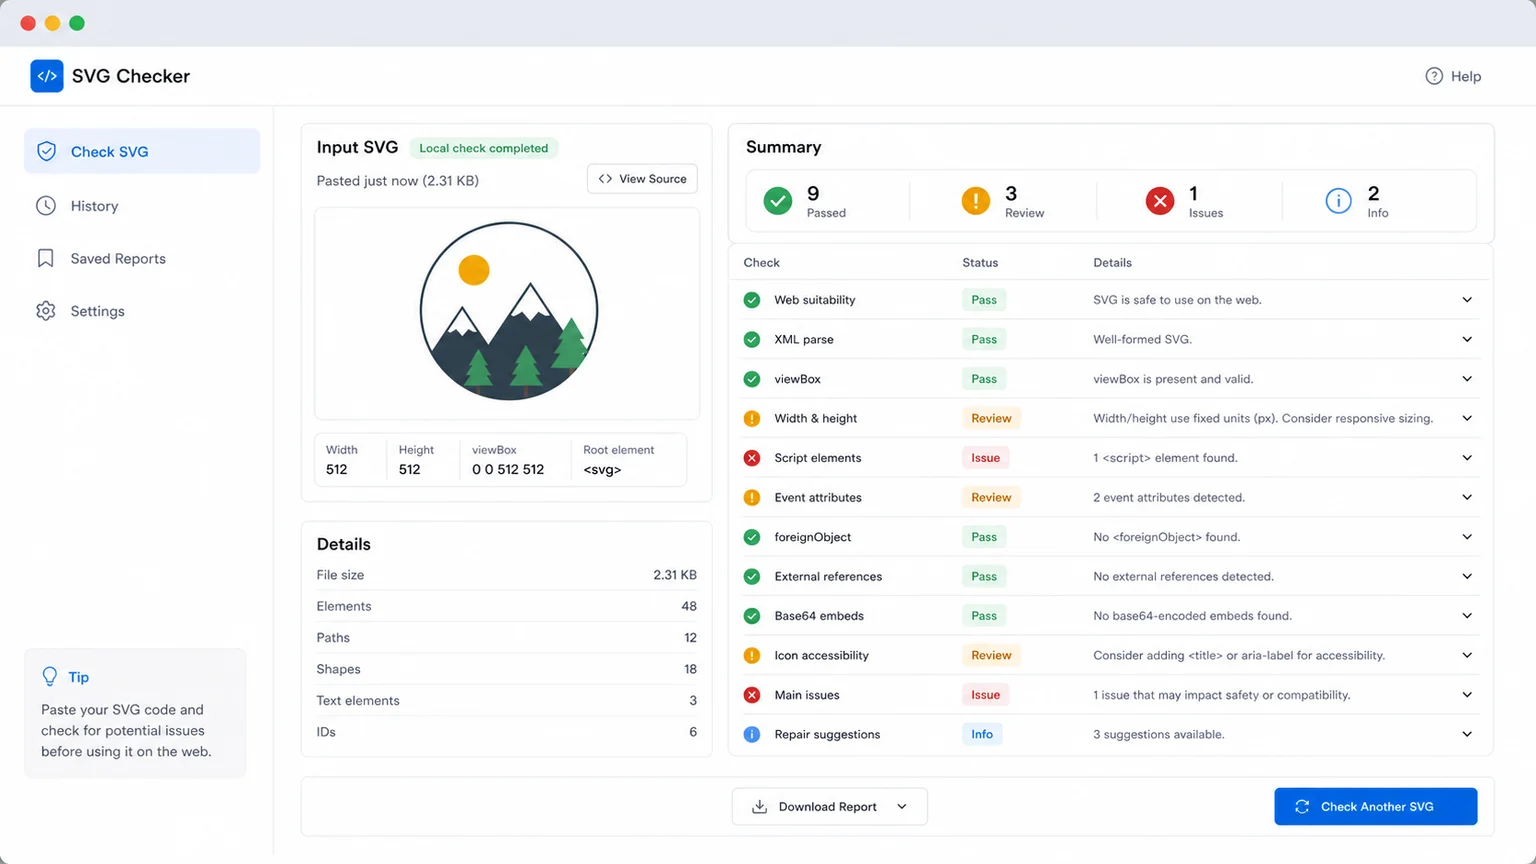Click the lightbulb Tip icon
This screenshot has height=864, width=1536.
[x=50, y=677]
